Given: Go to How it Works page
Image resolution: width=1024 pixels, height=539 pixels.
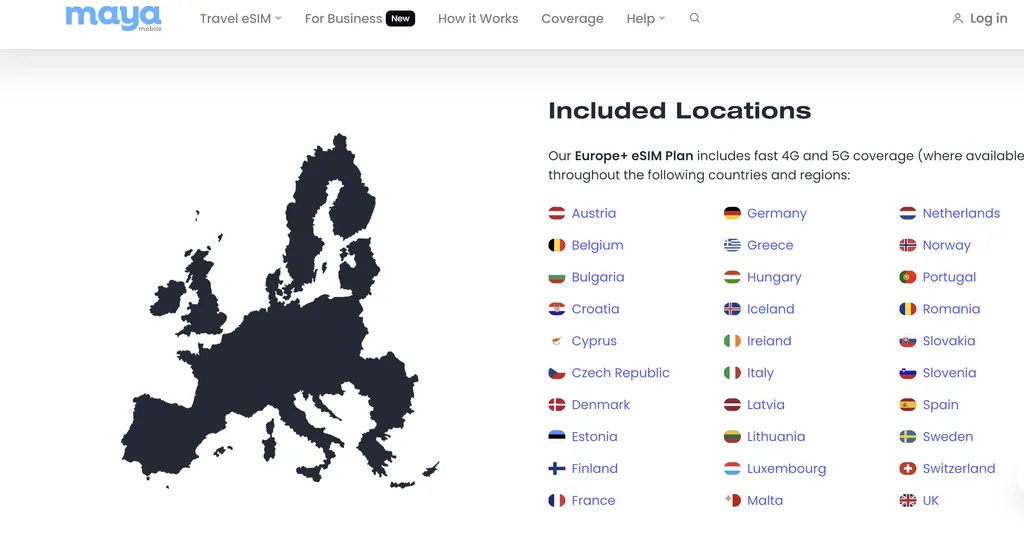Looking at the screenshot, I should [x=478, y=19].
